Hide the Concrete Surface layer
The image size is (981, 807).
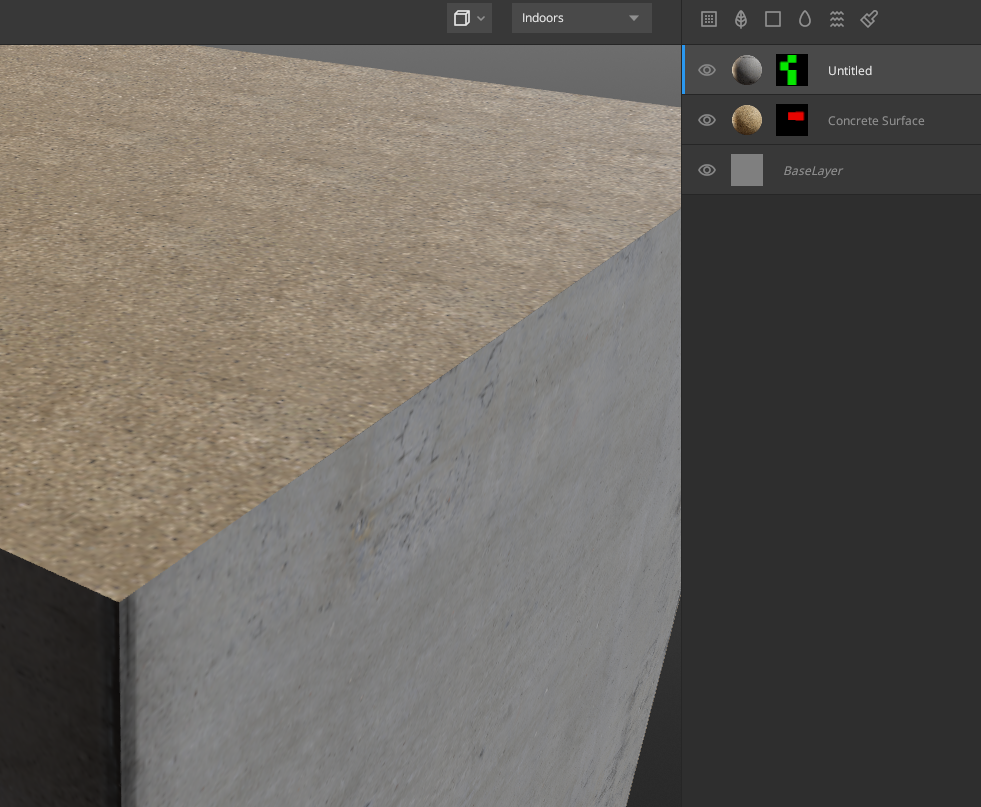[x=707, y=120]
